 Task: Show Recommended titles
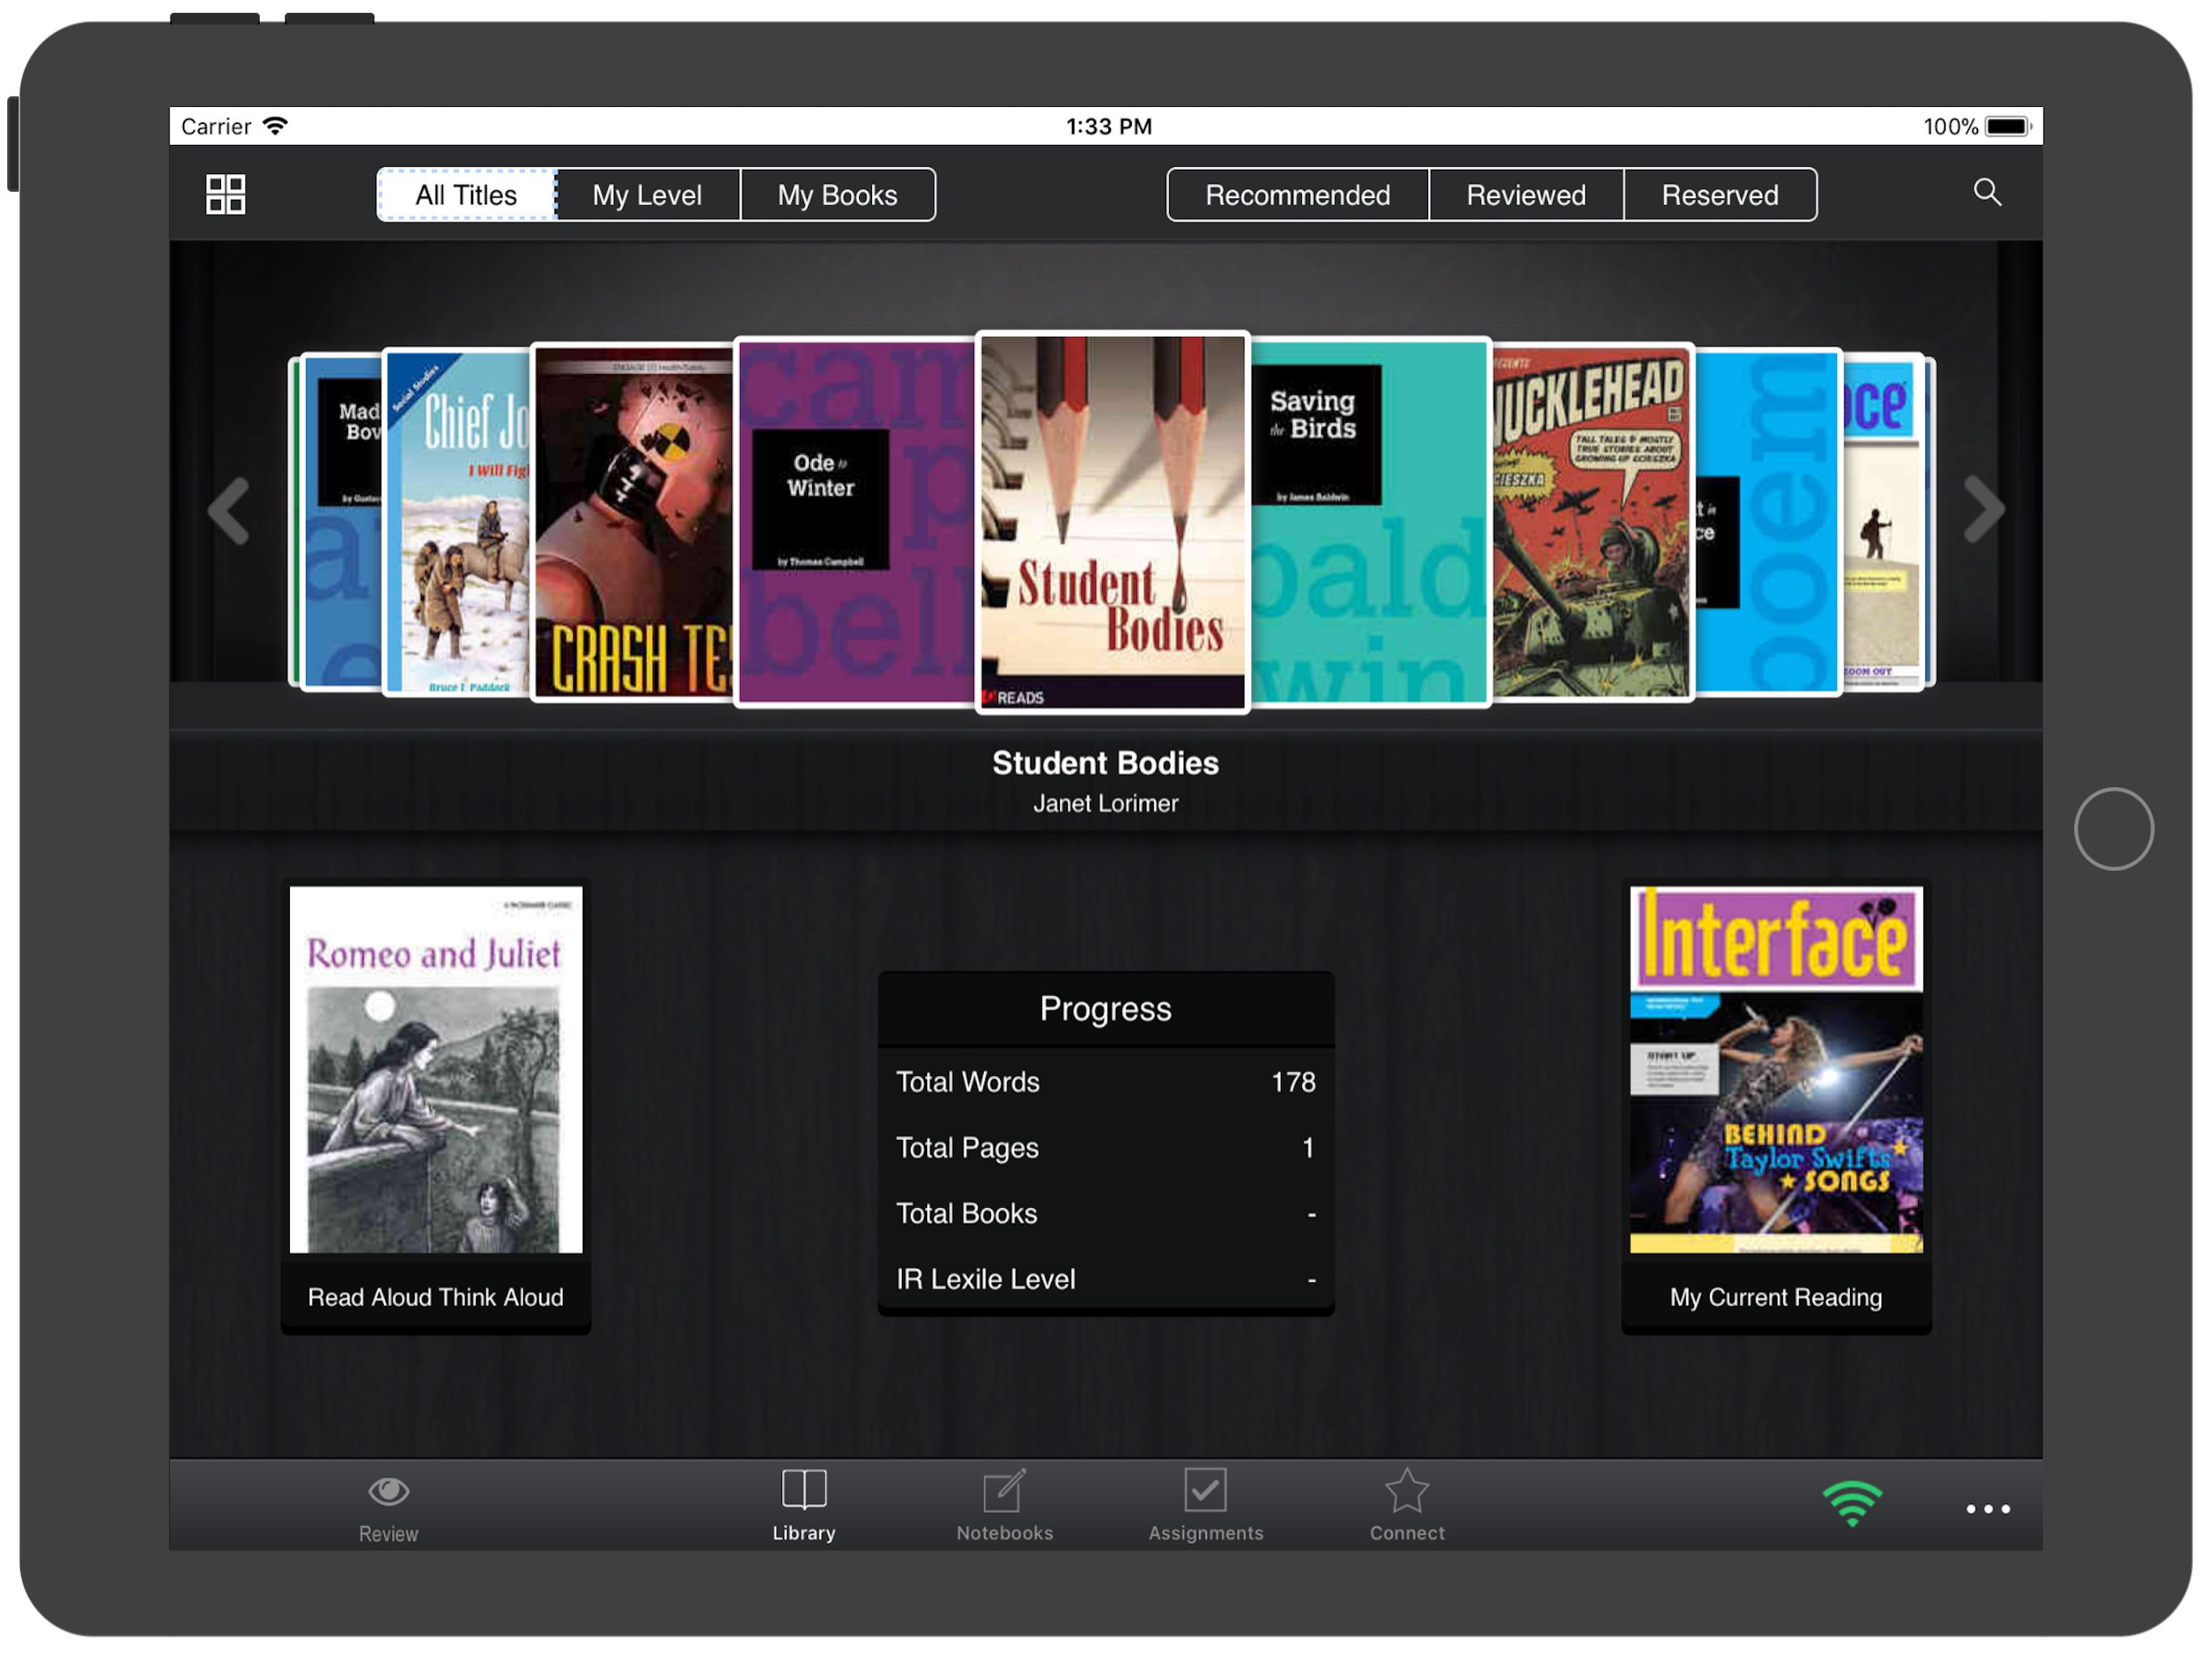[x=1297, y=195]
